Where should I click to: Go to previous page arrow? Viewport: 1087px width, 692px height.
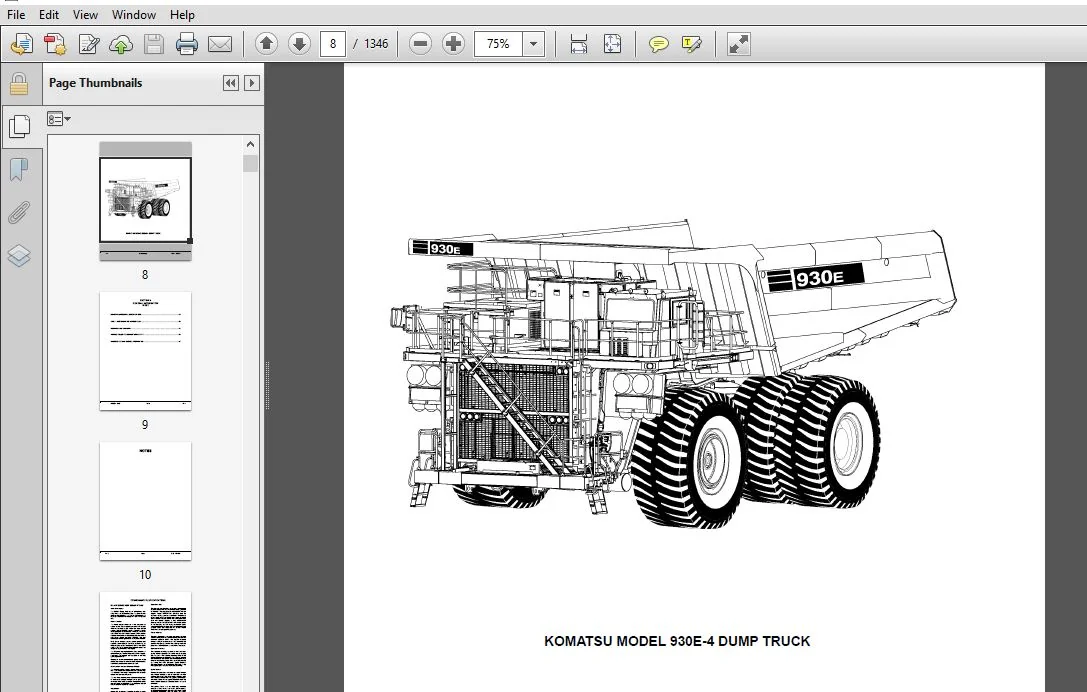[266, 44]
